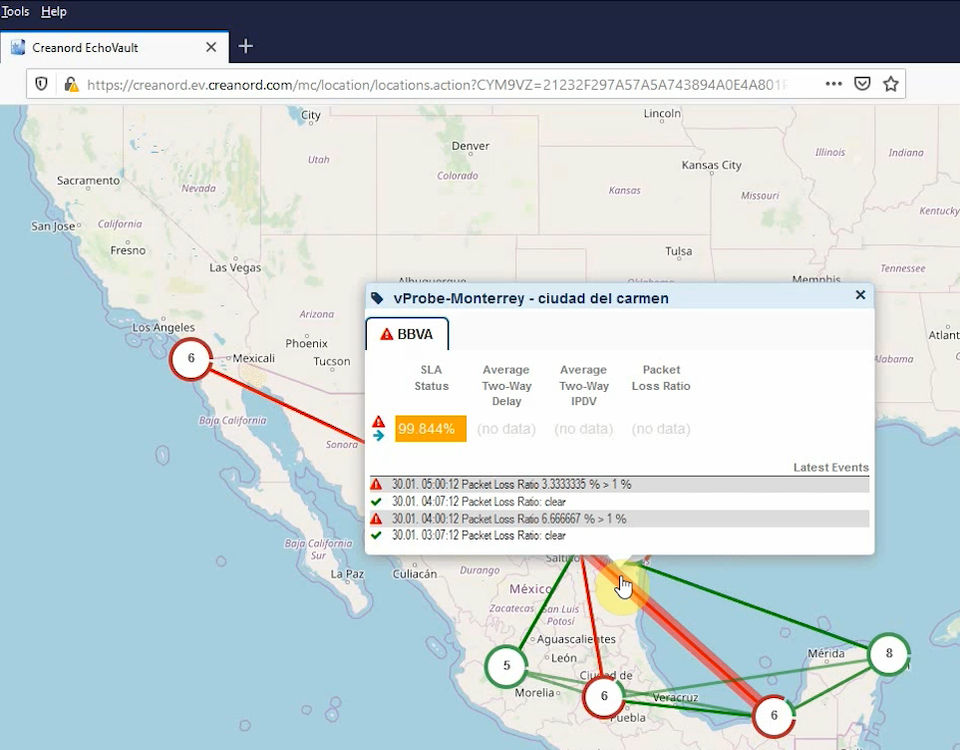Select the BBVA tab
This screenshot has width=960, height=750.
tap(407, 334)
